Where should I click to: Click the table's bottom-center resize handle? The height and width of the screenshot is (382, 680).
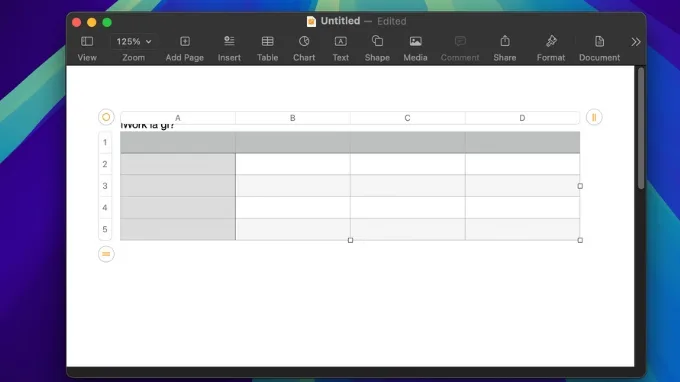coord(350,240)
